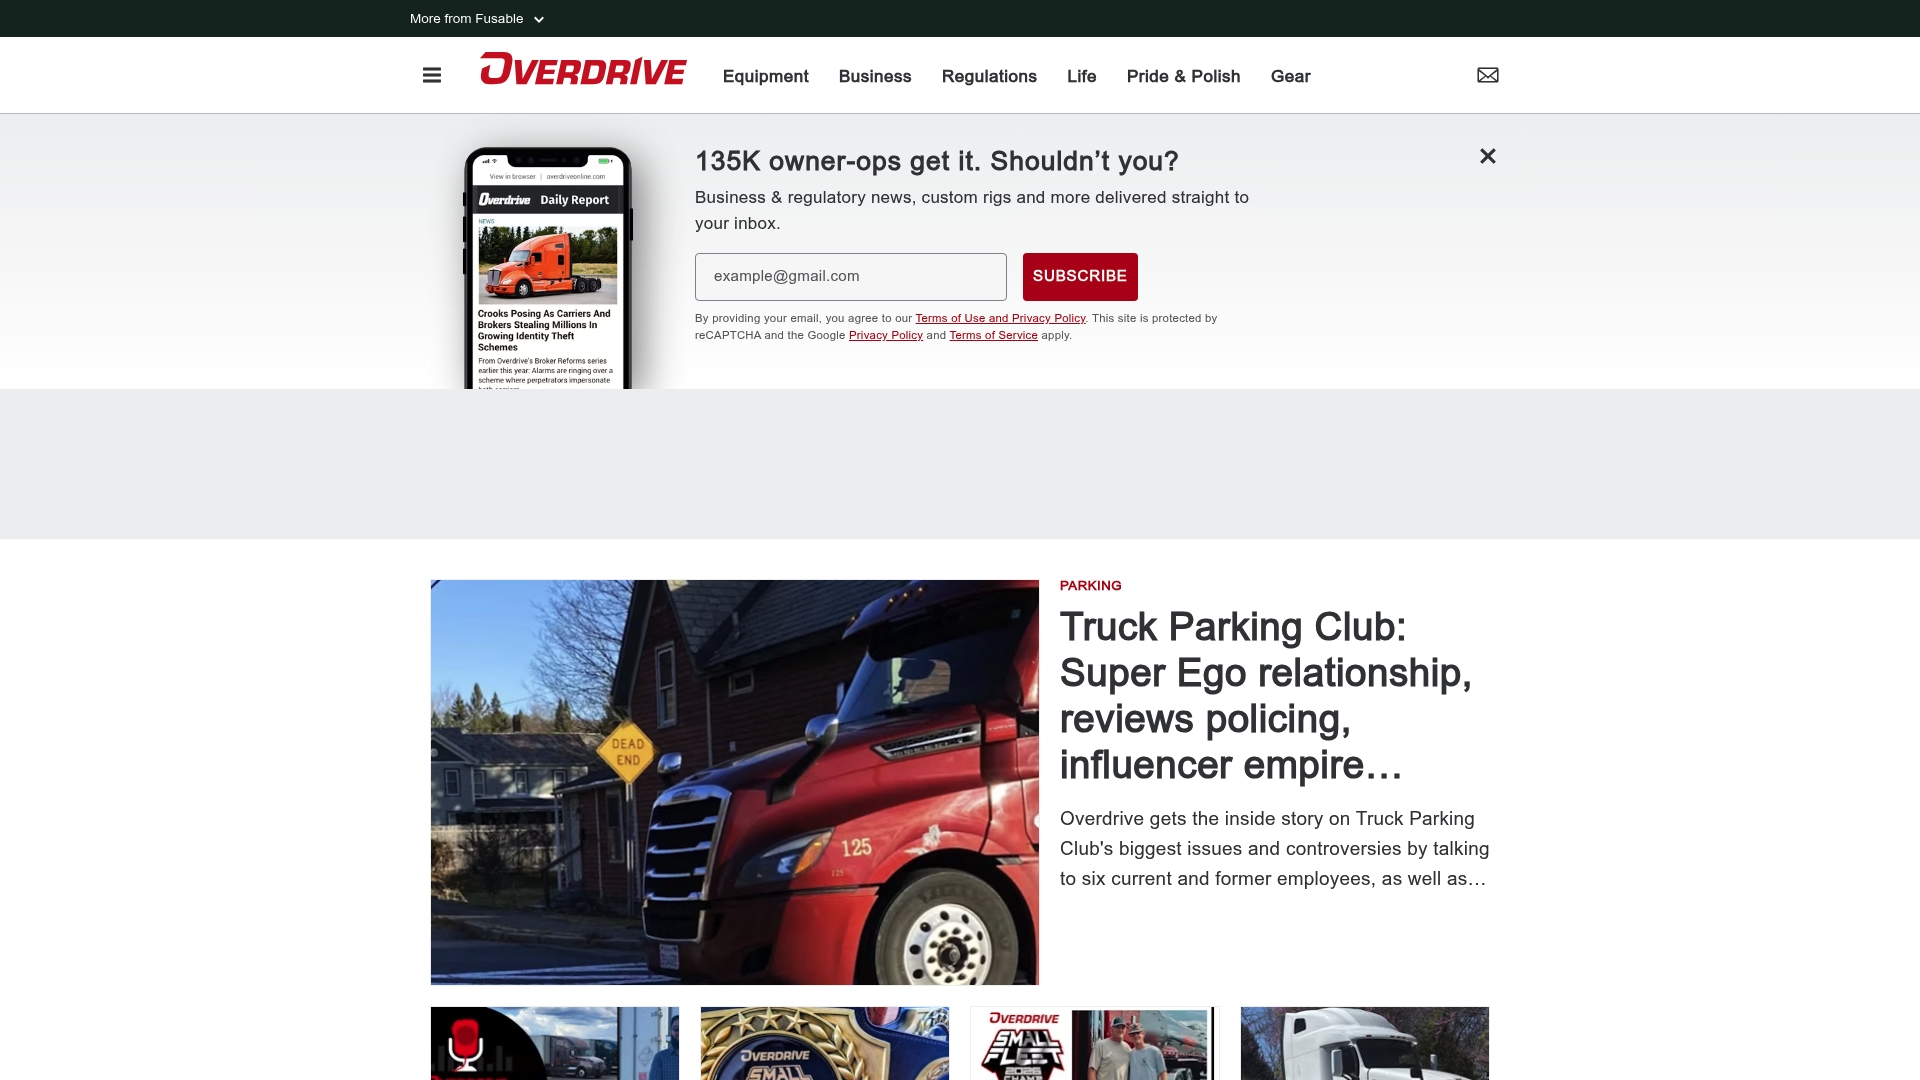Open the Pride & Polish menu
This screenshot has height=1080, width=1920.
1184,76
